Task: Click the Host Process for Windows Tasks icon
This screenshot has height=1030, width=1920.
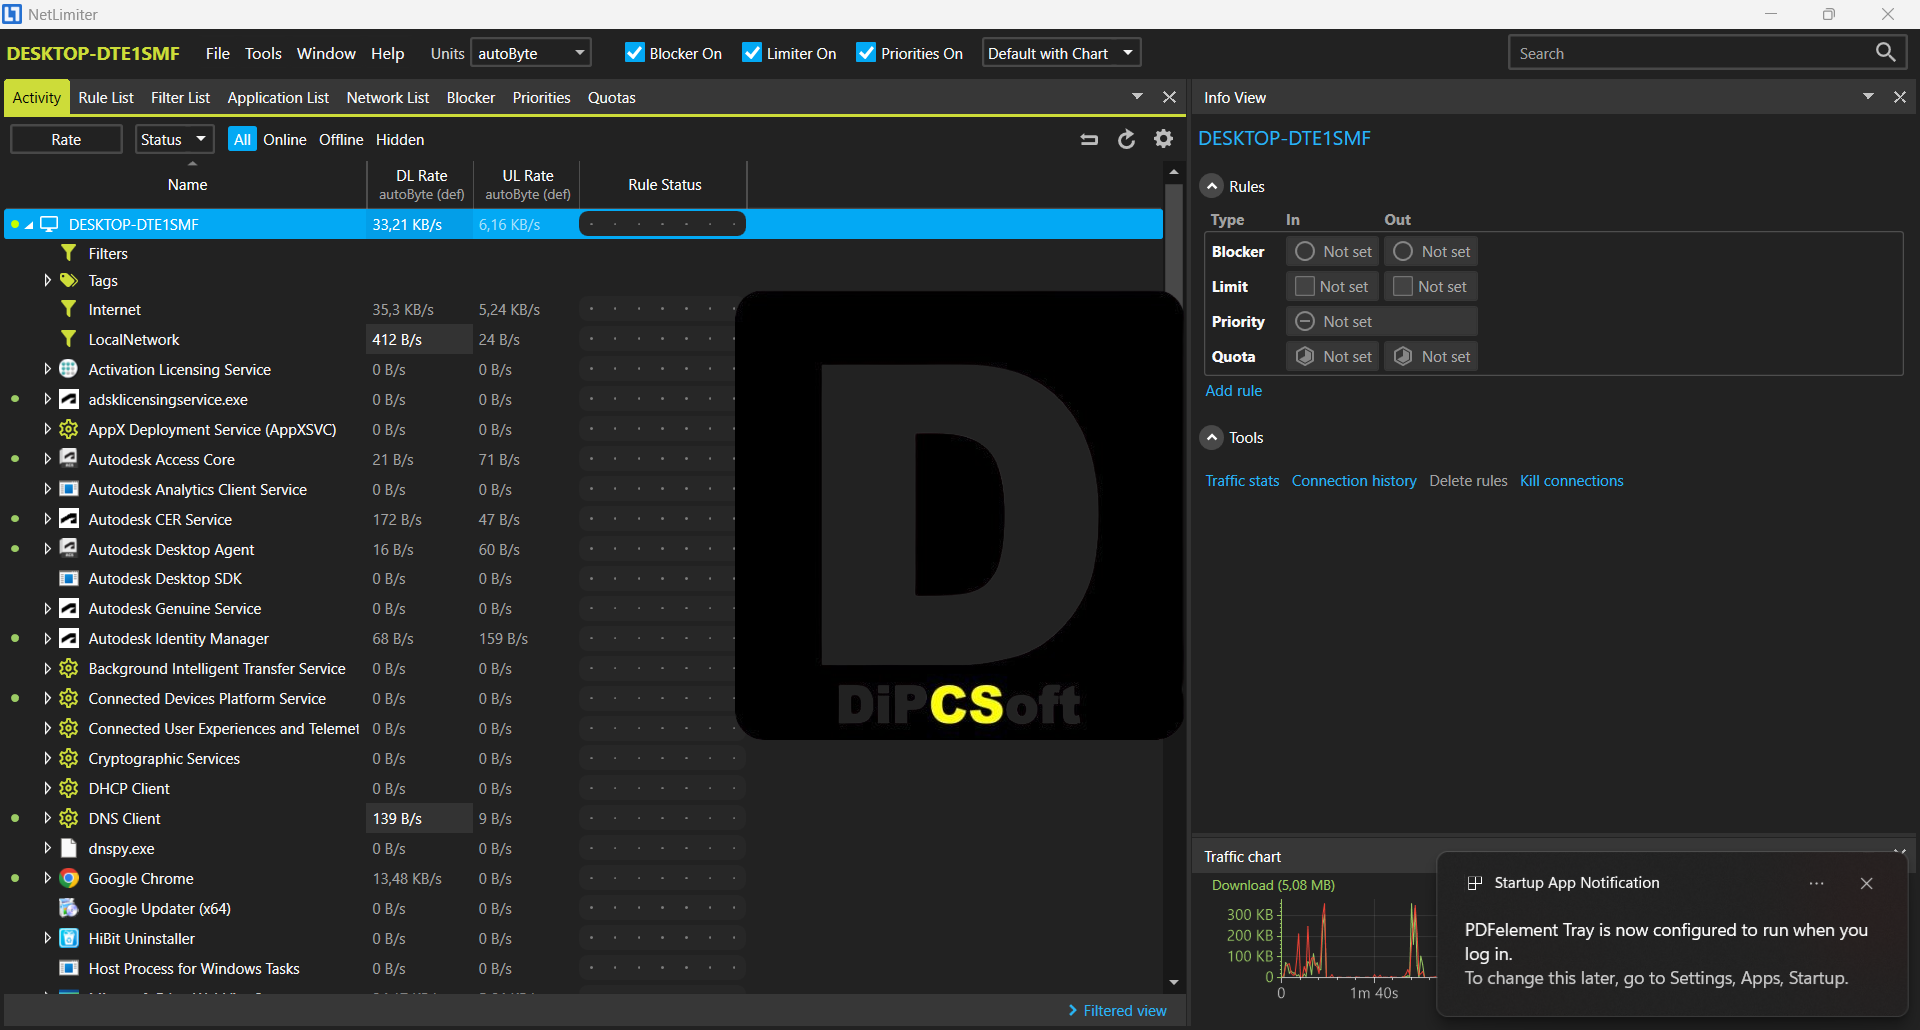Action: point(69,968)
